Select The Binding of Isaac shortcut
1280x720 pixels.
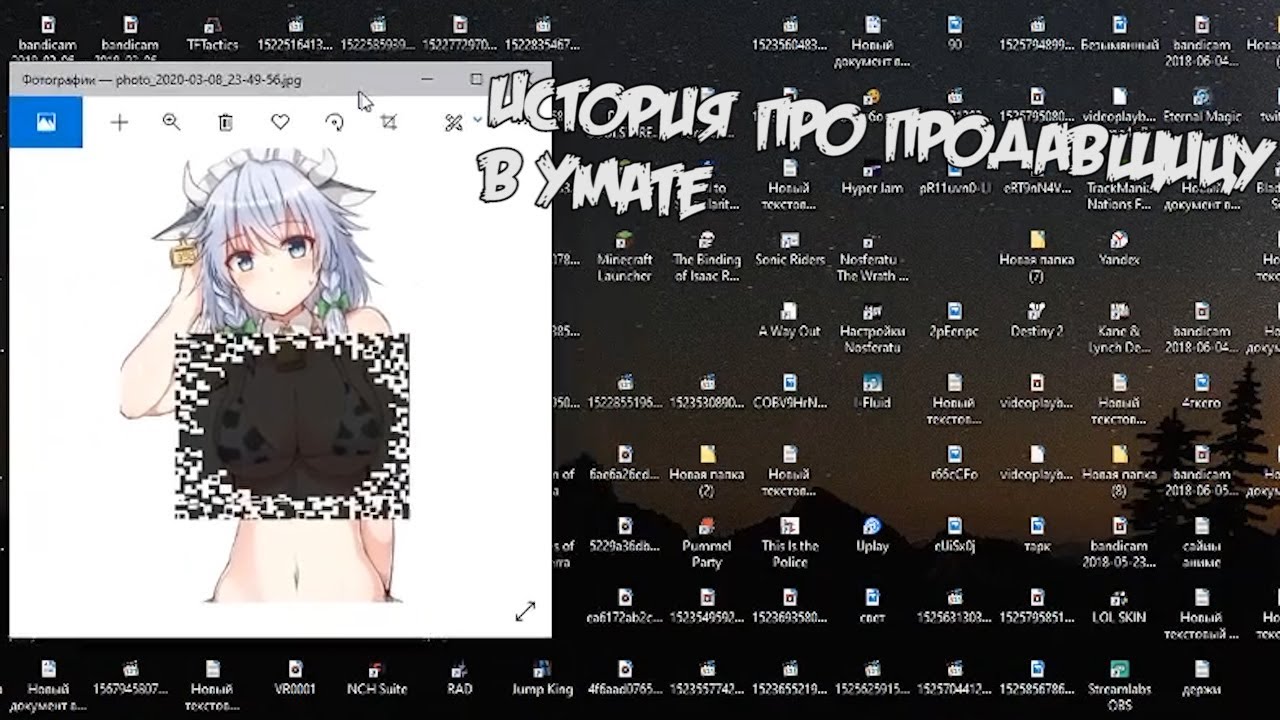tap(707, 257)
